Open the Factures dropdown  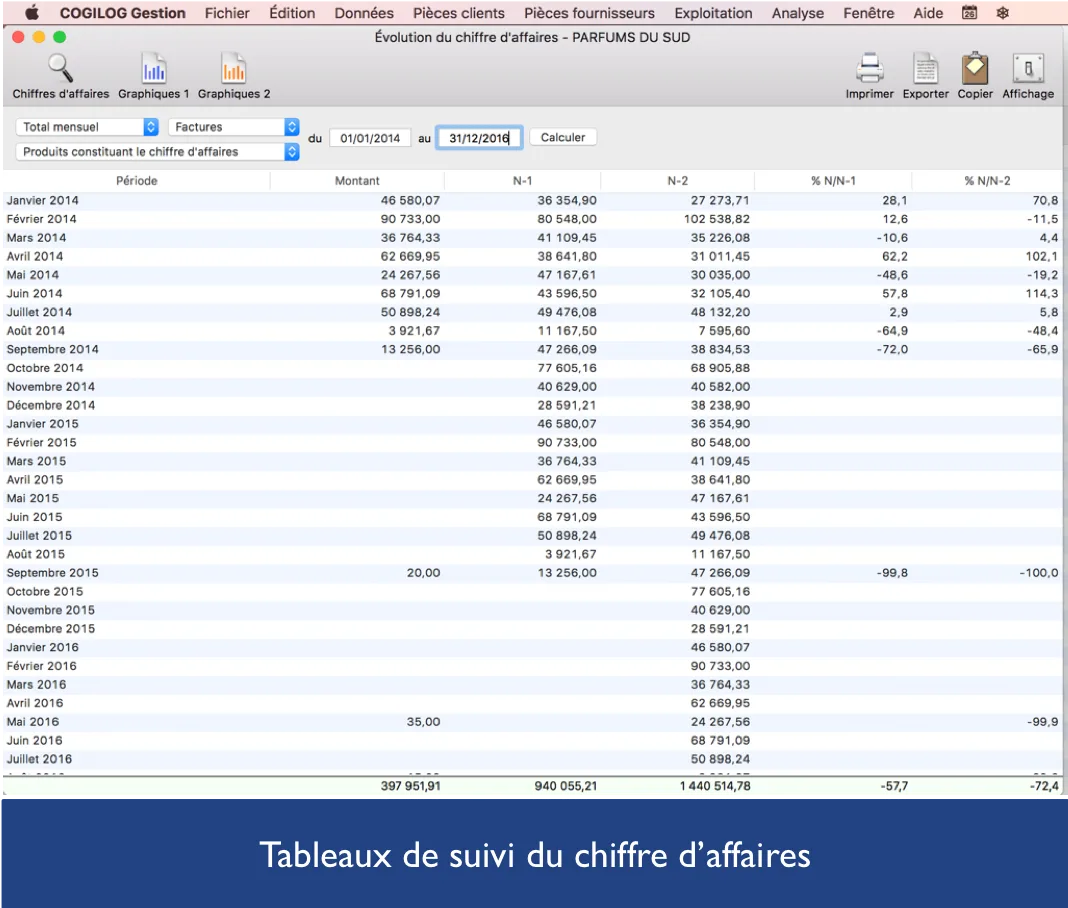[234, 127]
